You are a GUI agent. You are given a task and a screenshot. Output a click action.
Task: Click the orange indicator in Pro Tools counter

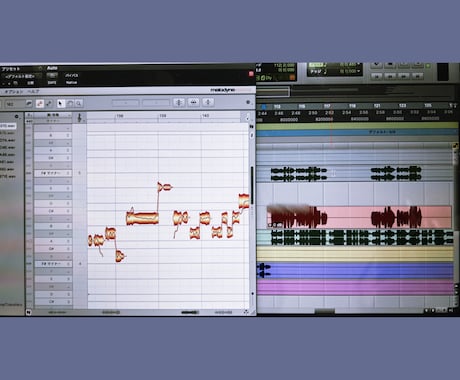pos(292,78)
